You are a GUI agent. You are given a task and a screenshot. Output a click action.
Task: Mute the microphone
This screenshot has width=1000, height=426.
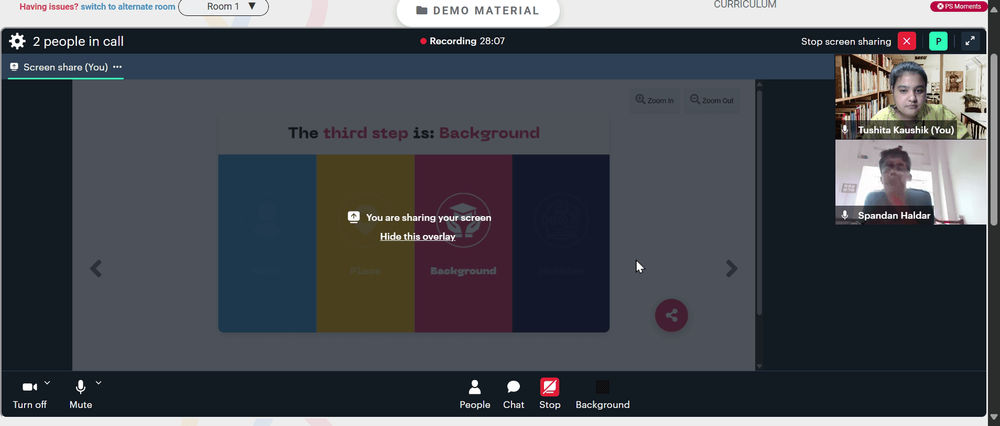pyautogui.click(x=80, y=395)
